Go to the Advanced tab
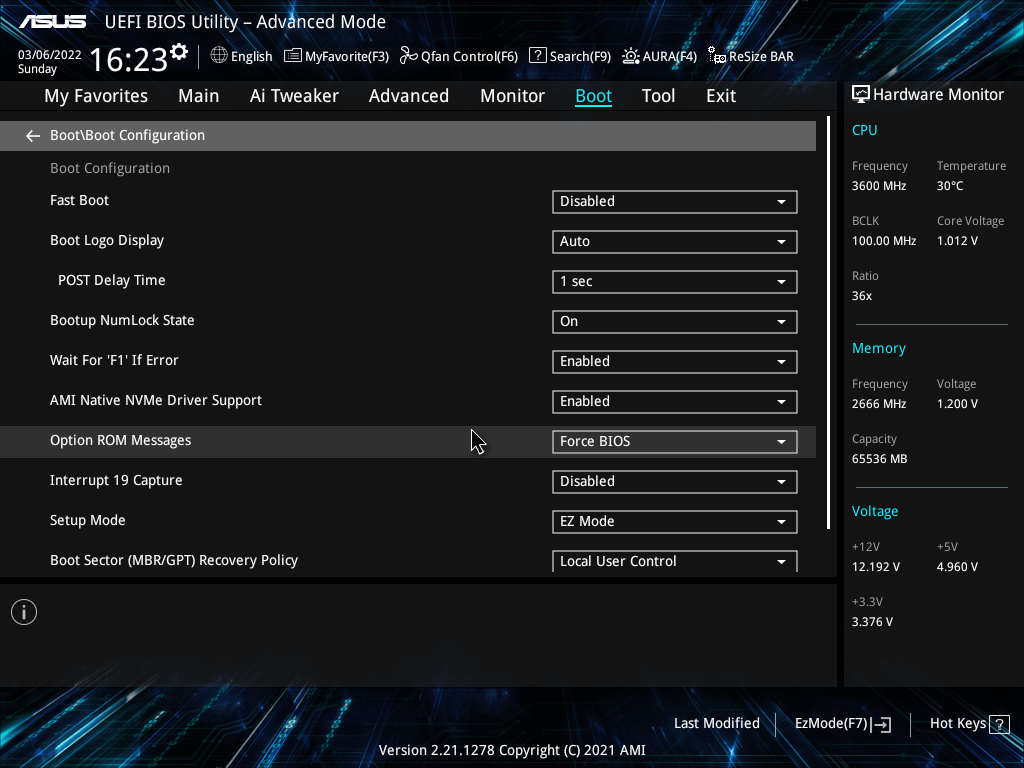 [x=409, y=96]
